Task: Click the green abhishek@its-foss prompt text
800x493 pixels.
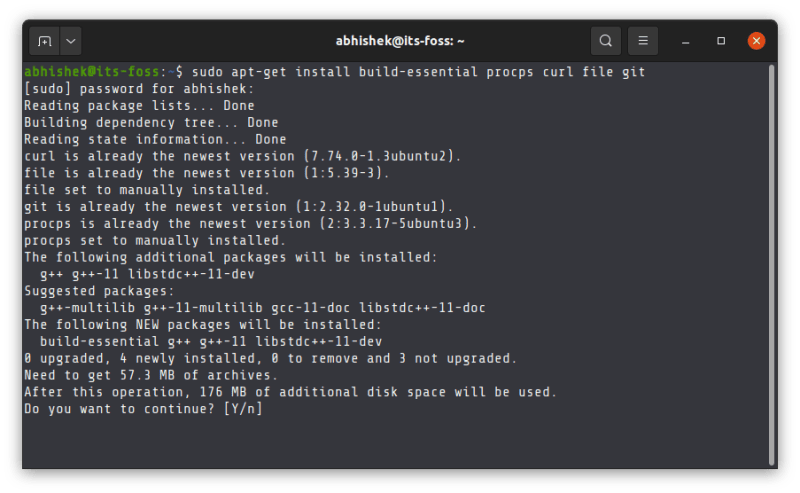Action: 96,72
